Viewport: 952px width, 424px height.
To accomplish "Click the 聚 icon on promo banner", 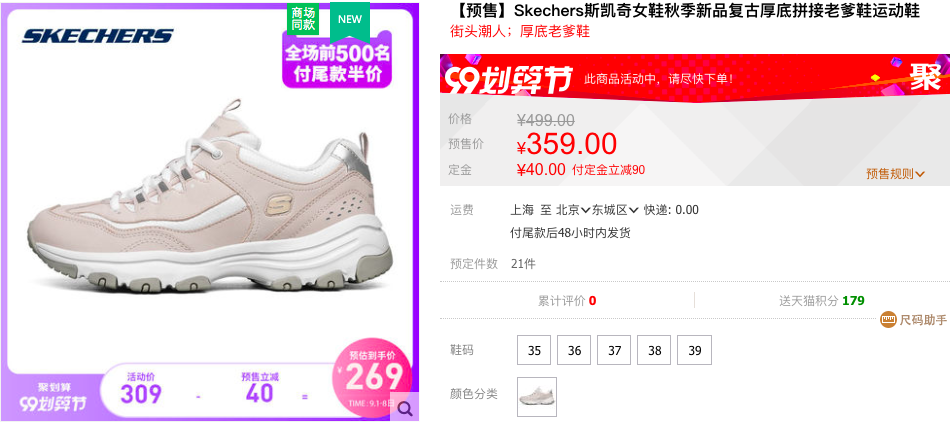I will (x=925, y=77).
